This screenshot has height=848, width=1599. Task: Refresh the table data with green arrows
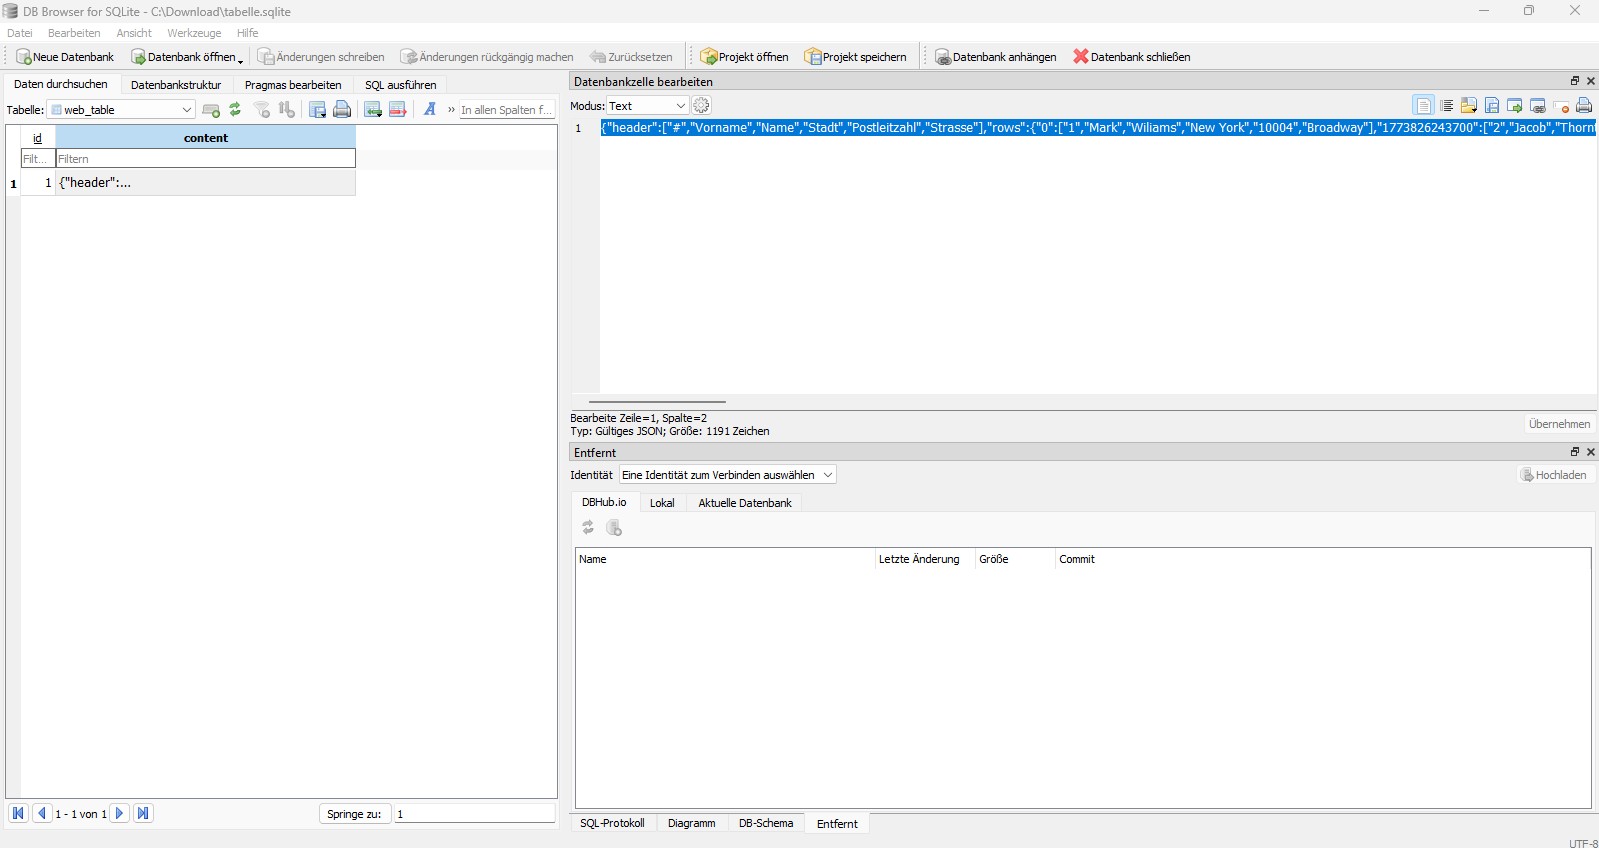coord(235,110)
